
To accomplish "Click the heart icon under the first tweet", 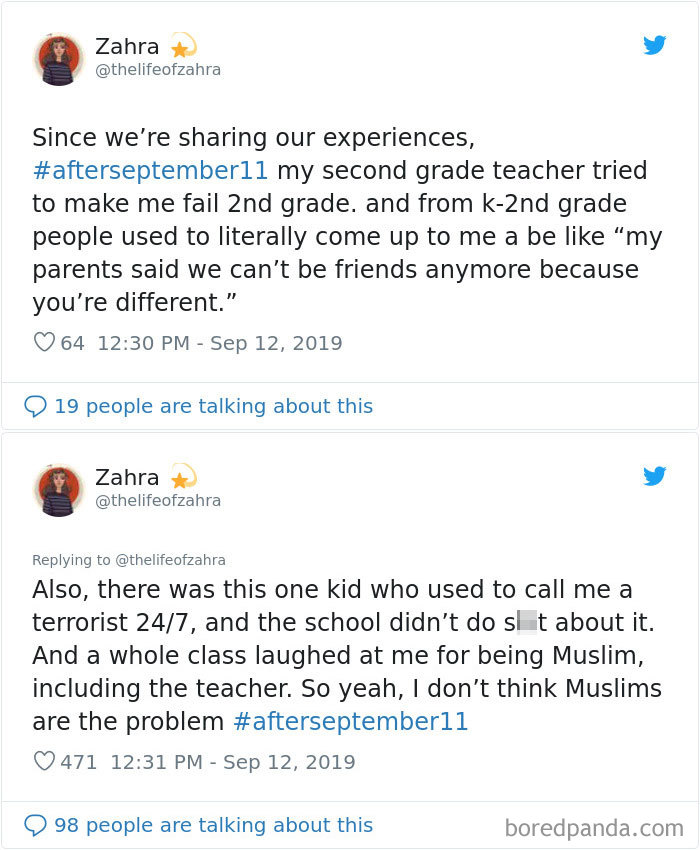I will [x=42, y=342].
